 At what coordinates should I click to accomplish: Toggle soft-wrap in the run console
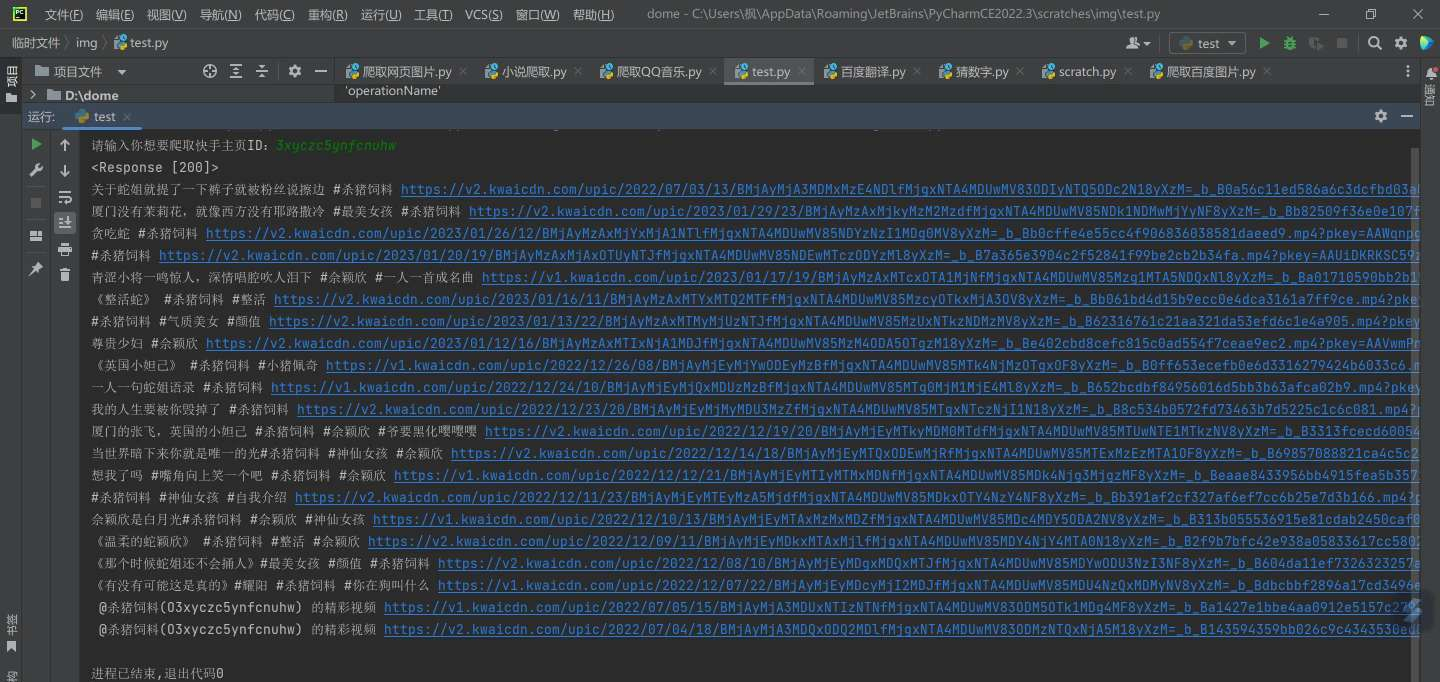point(64,197)
